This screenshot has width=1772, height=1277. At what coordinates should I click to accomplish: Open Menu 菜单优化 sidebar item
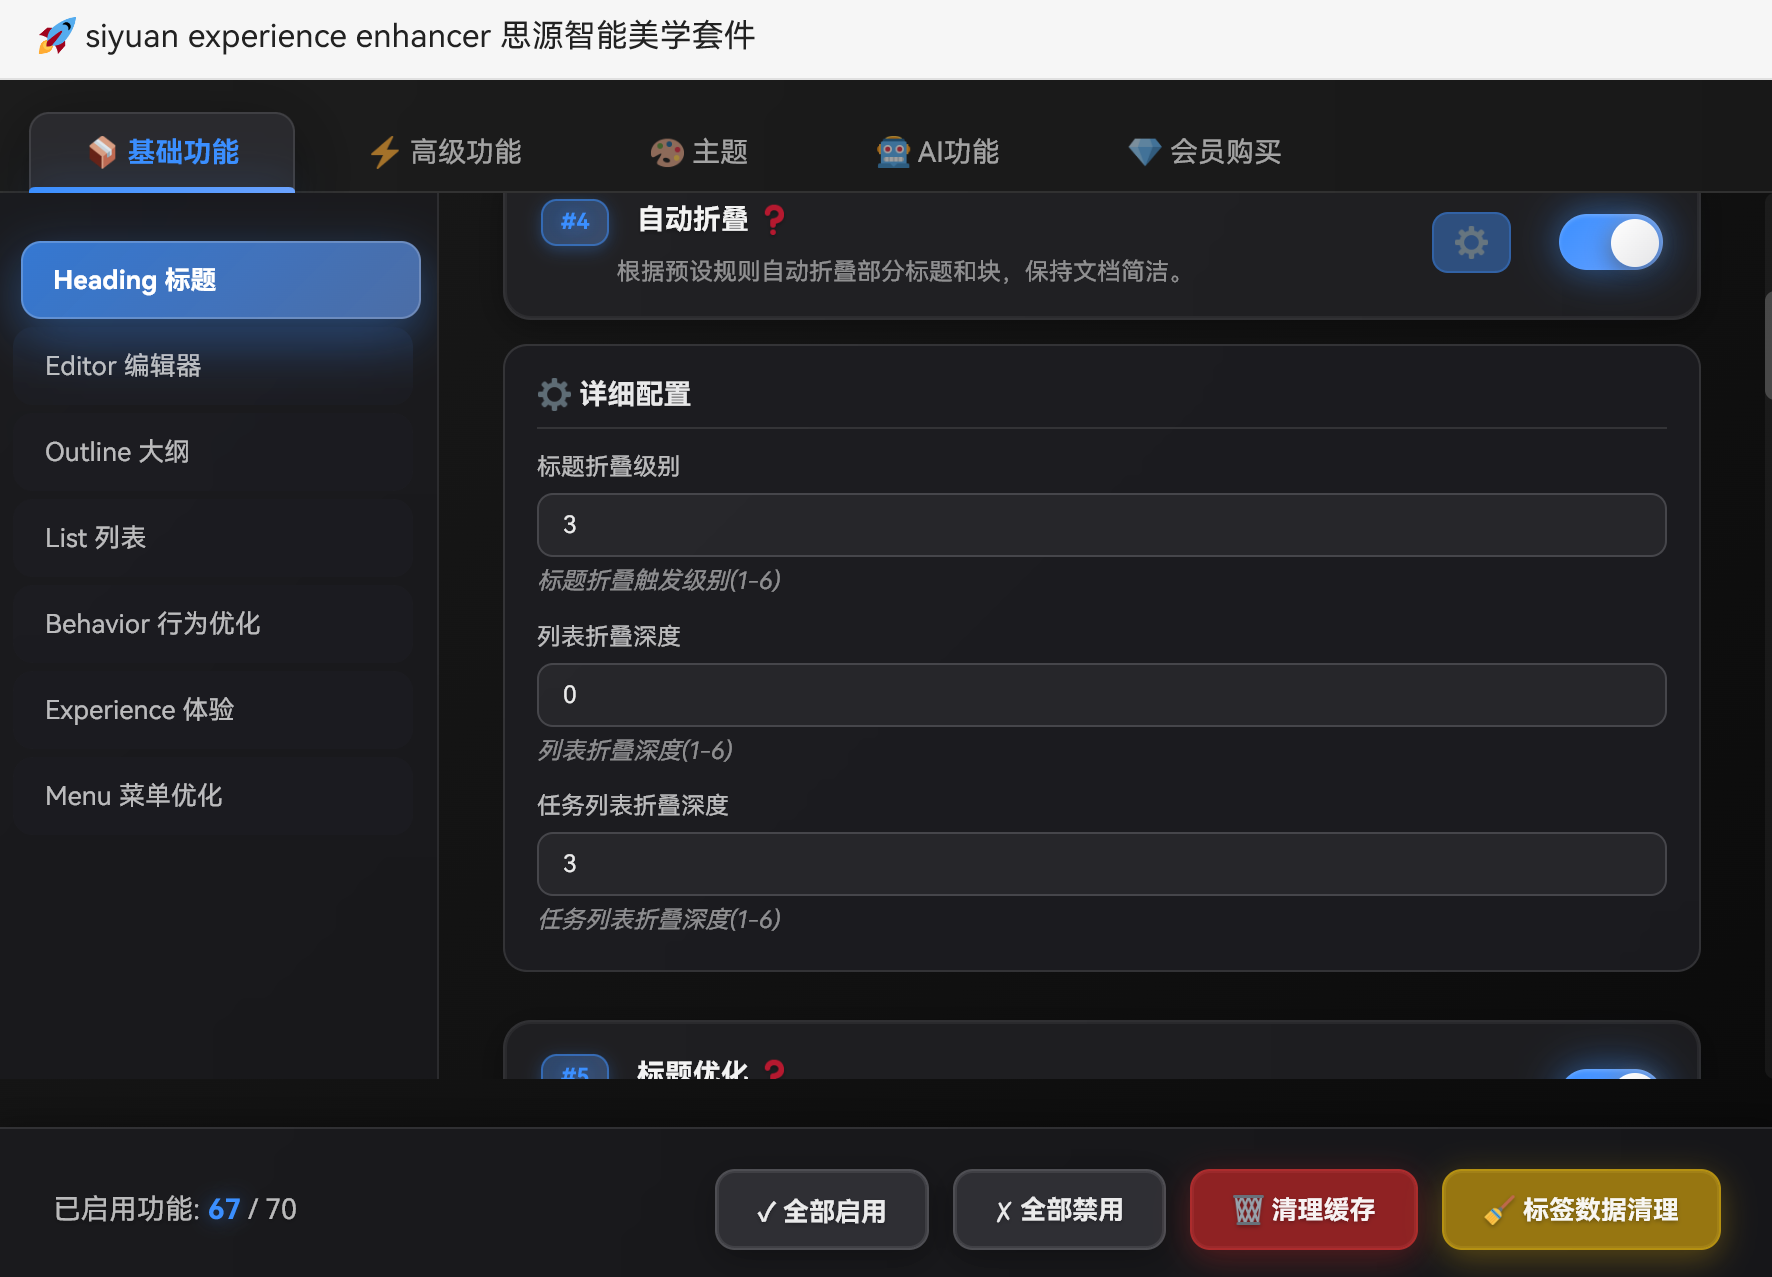coord(214,796)
